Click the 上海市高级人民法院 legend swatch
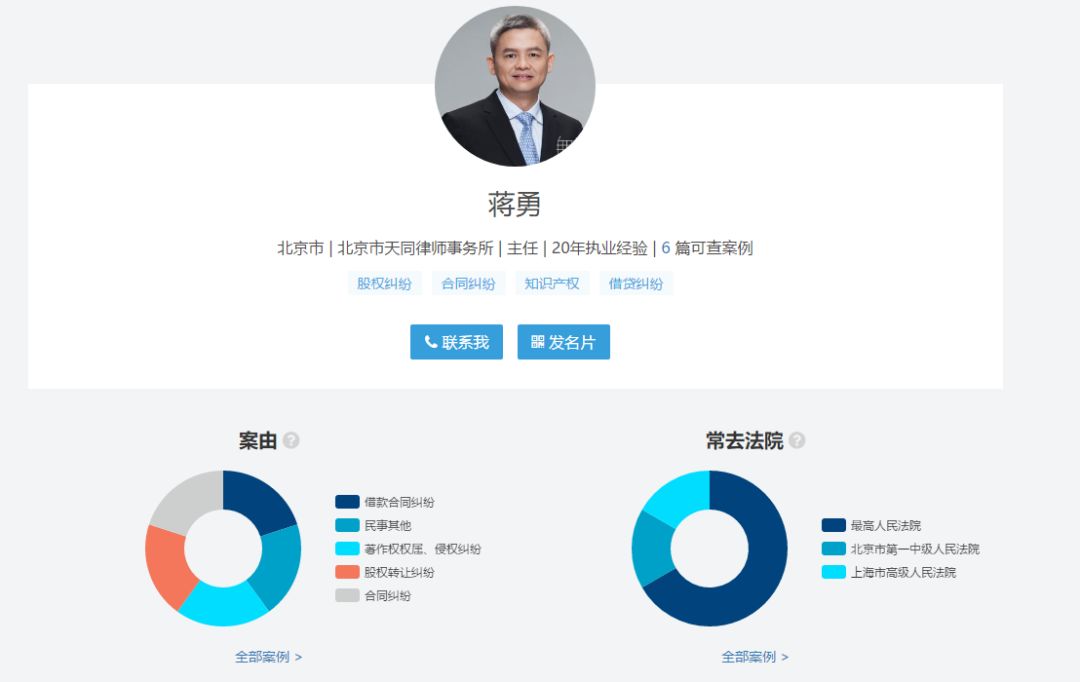The image size is (1080, 682). pyautogui.click(x=834, y=572)
